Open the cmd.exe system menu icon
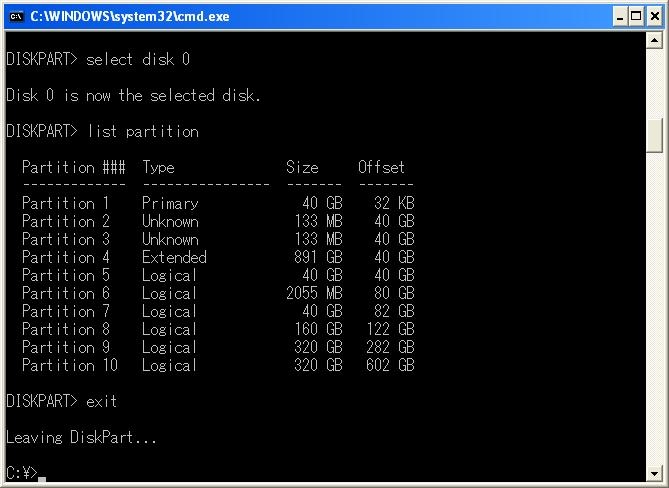The height and width of the screenshot is (488, 669). tap(17, 17)
